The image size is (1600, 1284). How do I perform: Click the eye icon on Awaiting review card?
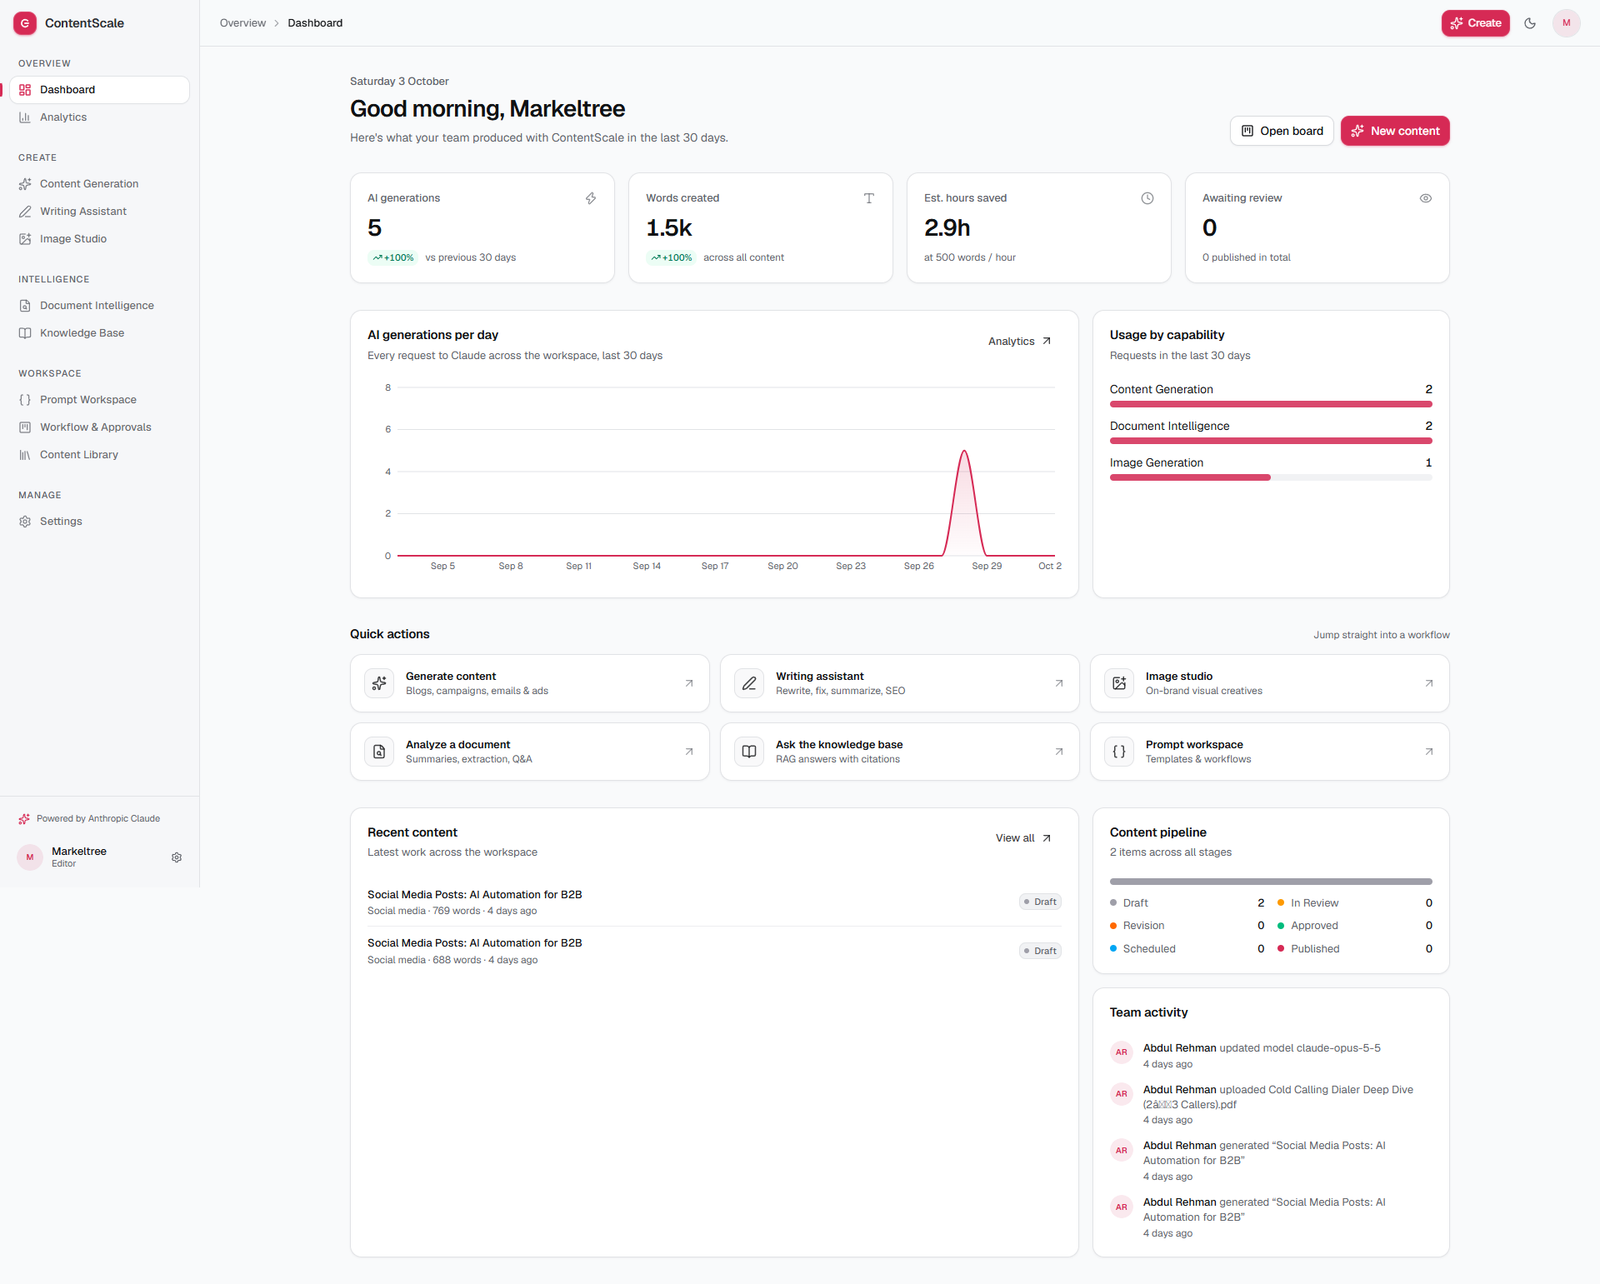click(x=1426, y=198)
